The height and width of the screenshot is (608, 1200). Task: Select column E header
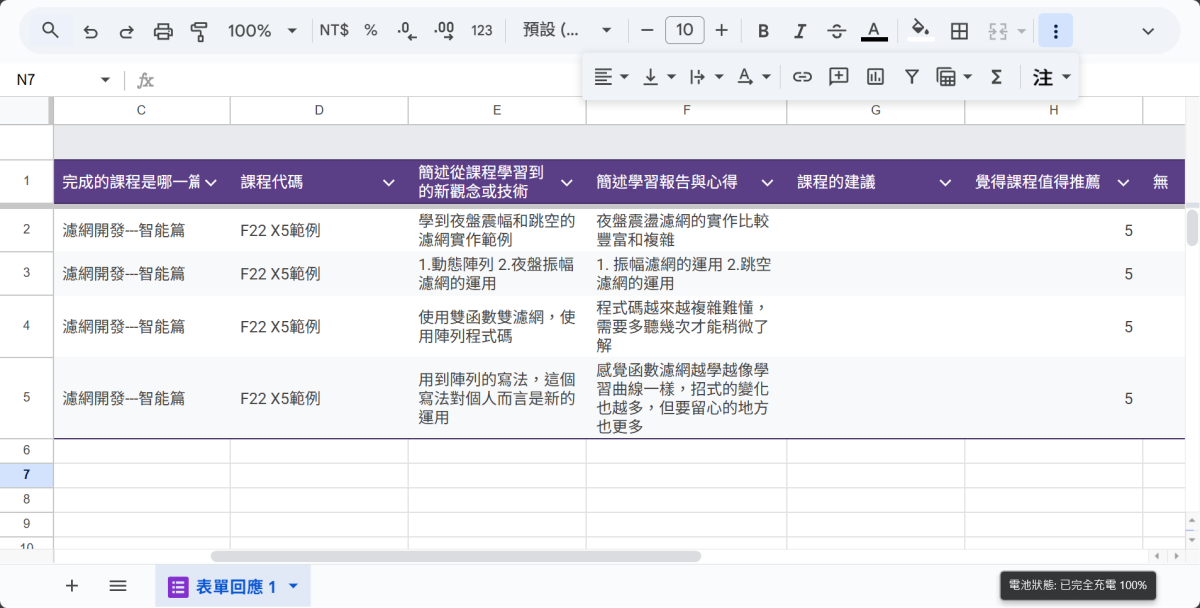click(x=497, y=110)
